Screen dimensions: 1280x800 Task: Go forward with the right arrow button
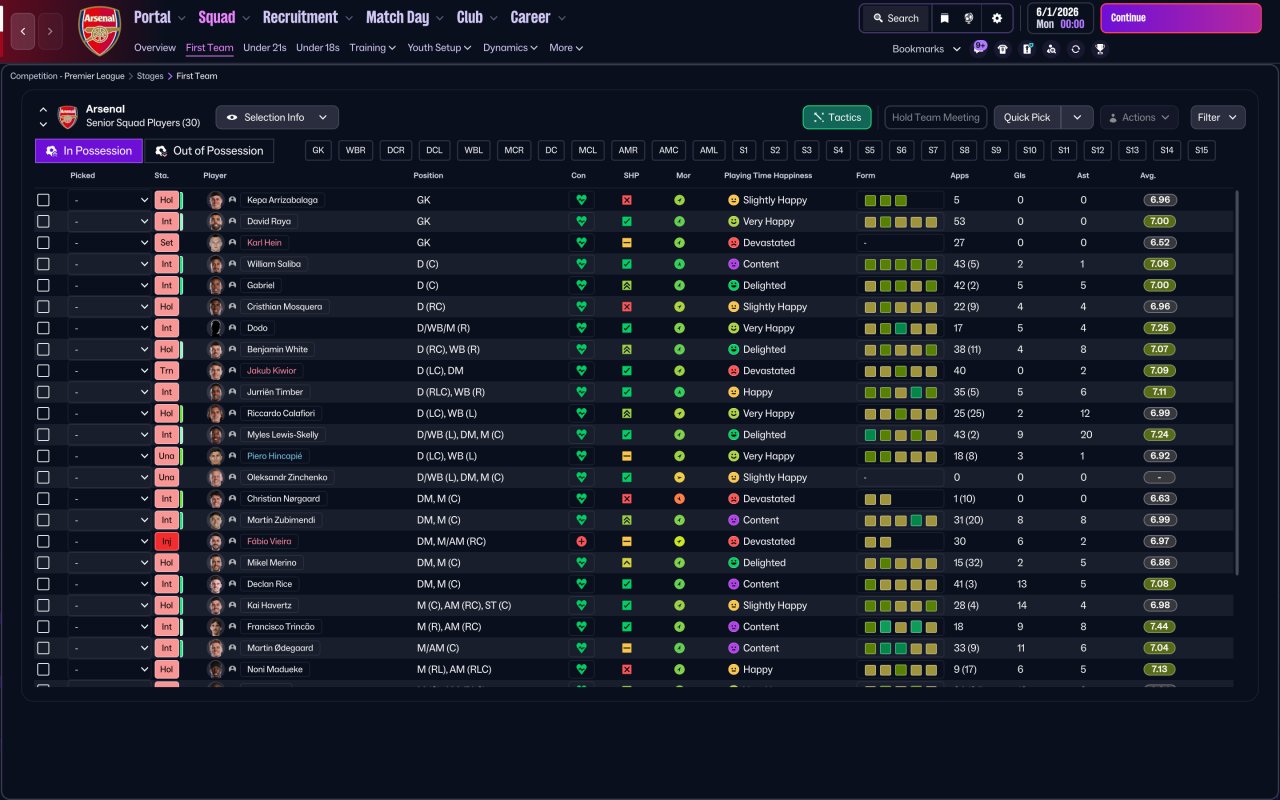pyautogui.click(x=50, y=31)
